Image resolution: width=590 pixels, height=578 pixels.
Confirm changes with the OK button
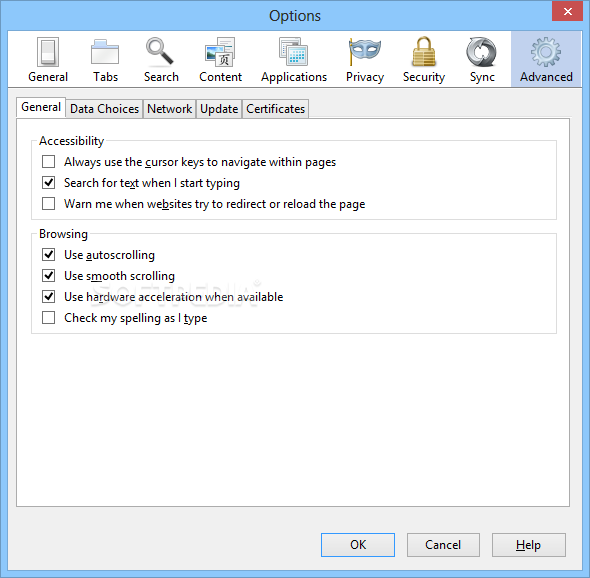point(358,545)
